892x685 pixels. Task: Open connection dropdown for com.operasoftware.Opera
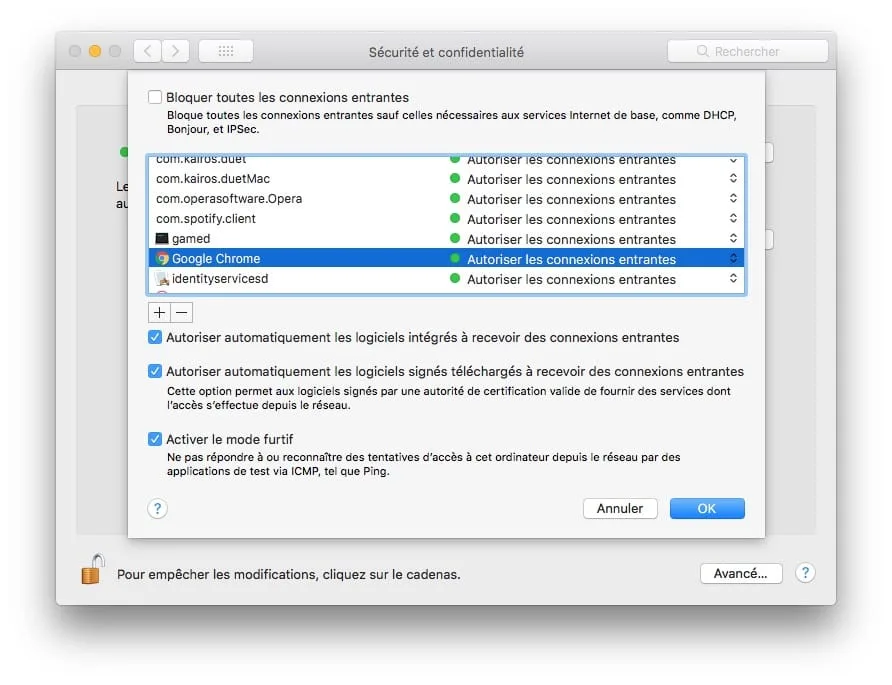pos(733,198)
